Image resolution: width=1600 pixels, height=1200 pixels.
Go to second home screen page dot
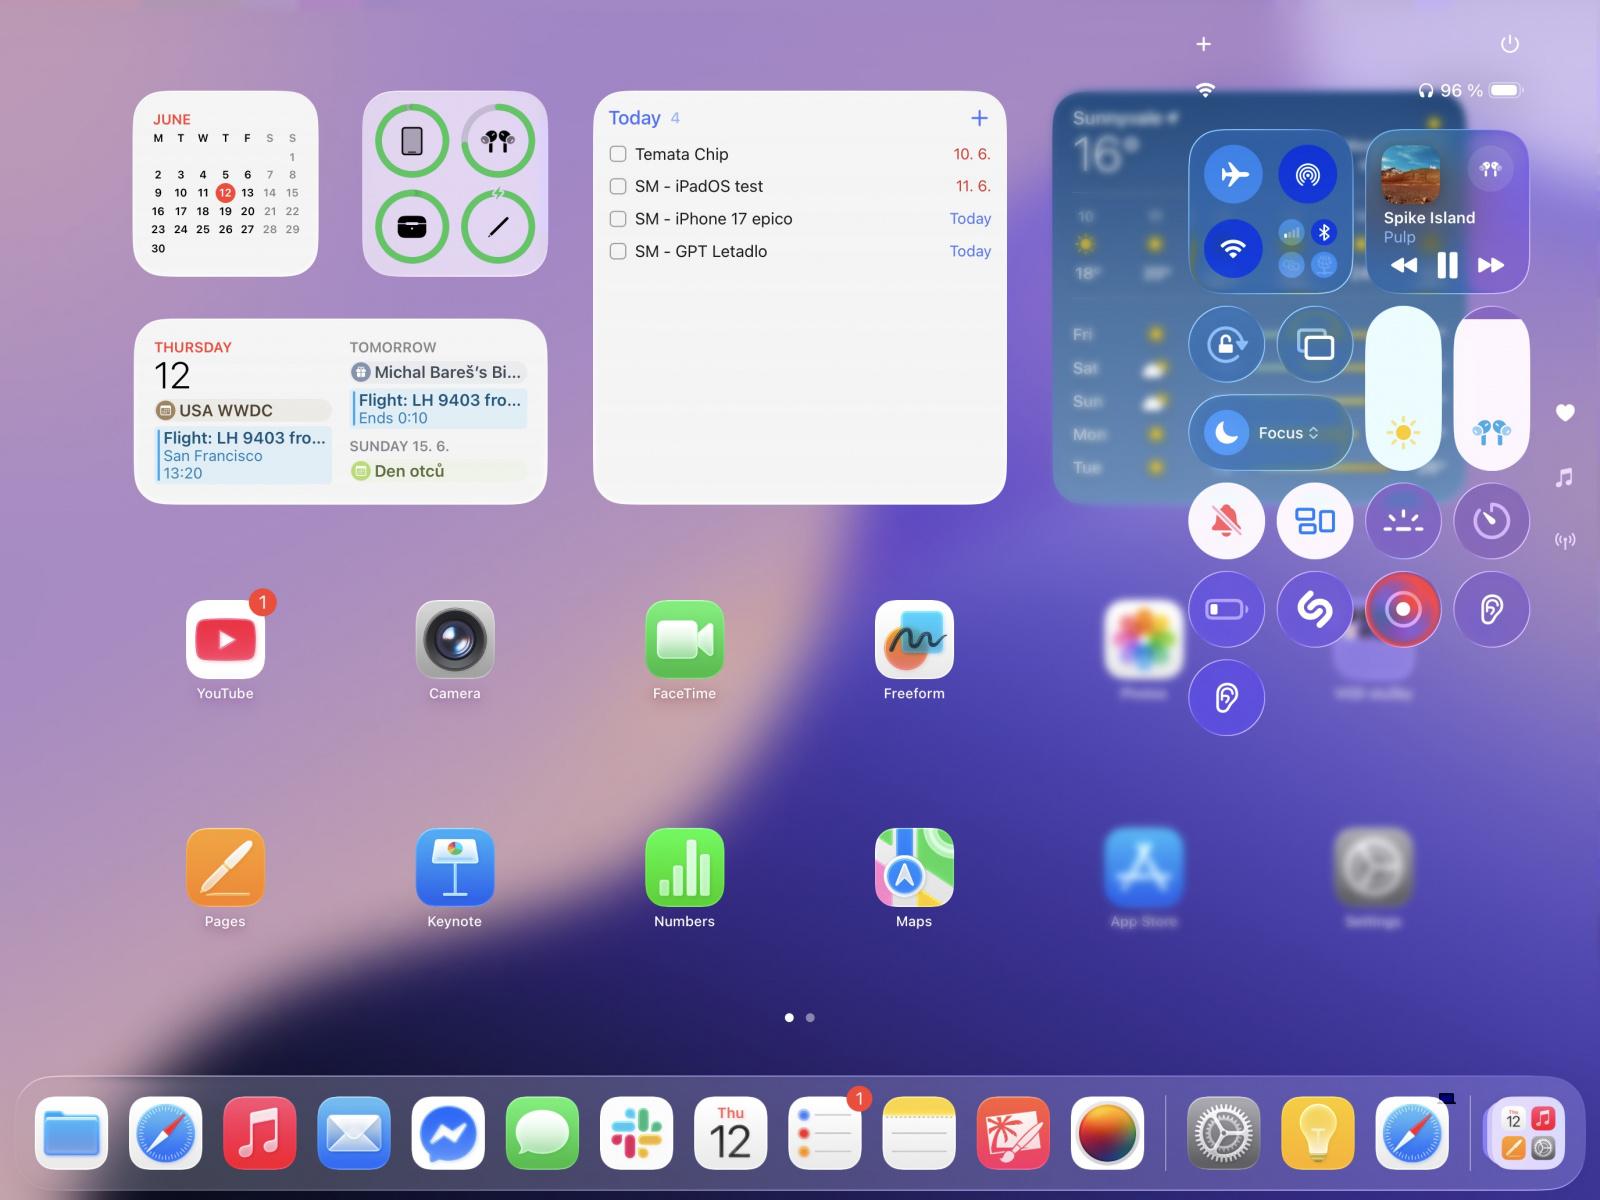[x=810, y=1018]
